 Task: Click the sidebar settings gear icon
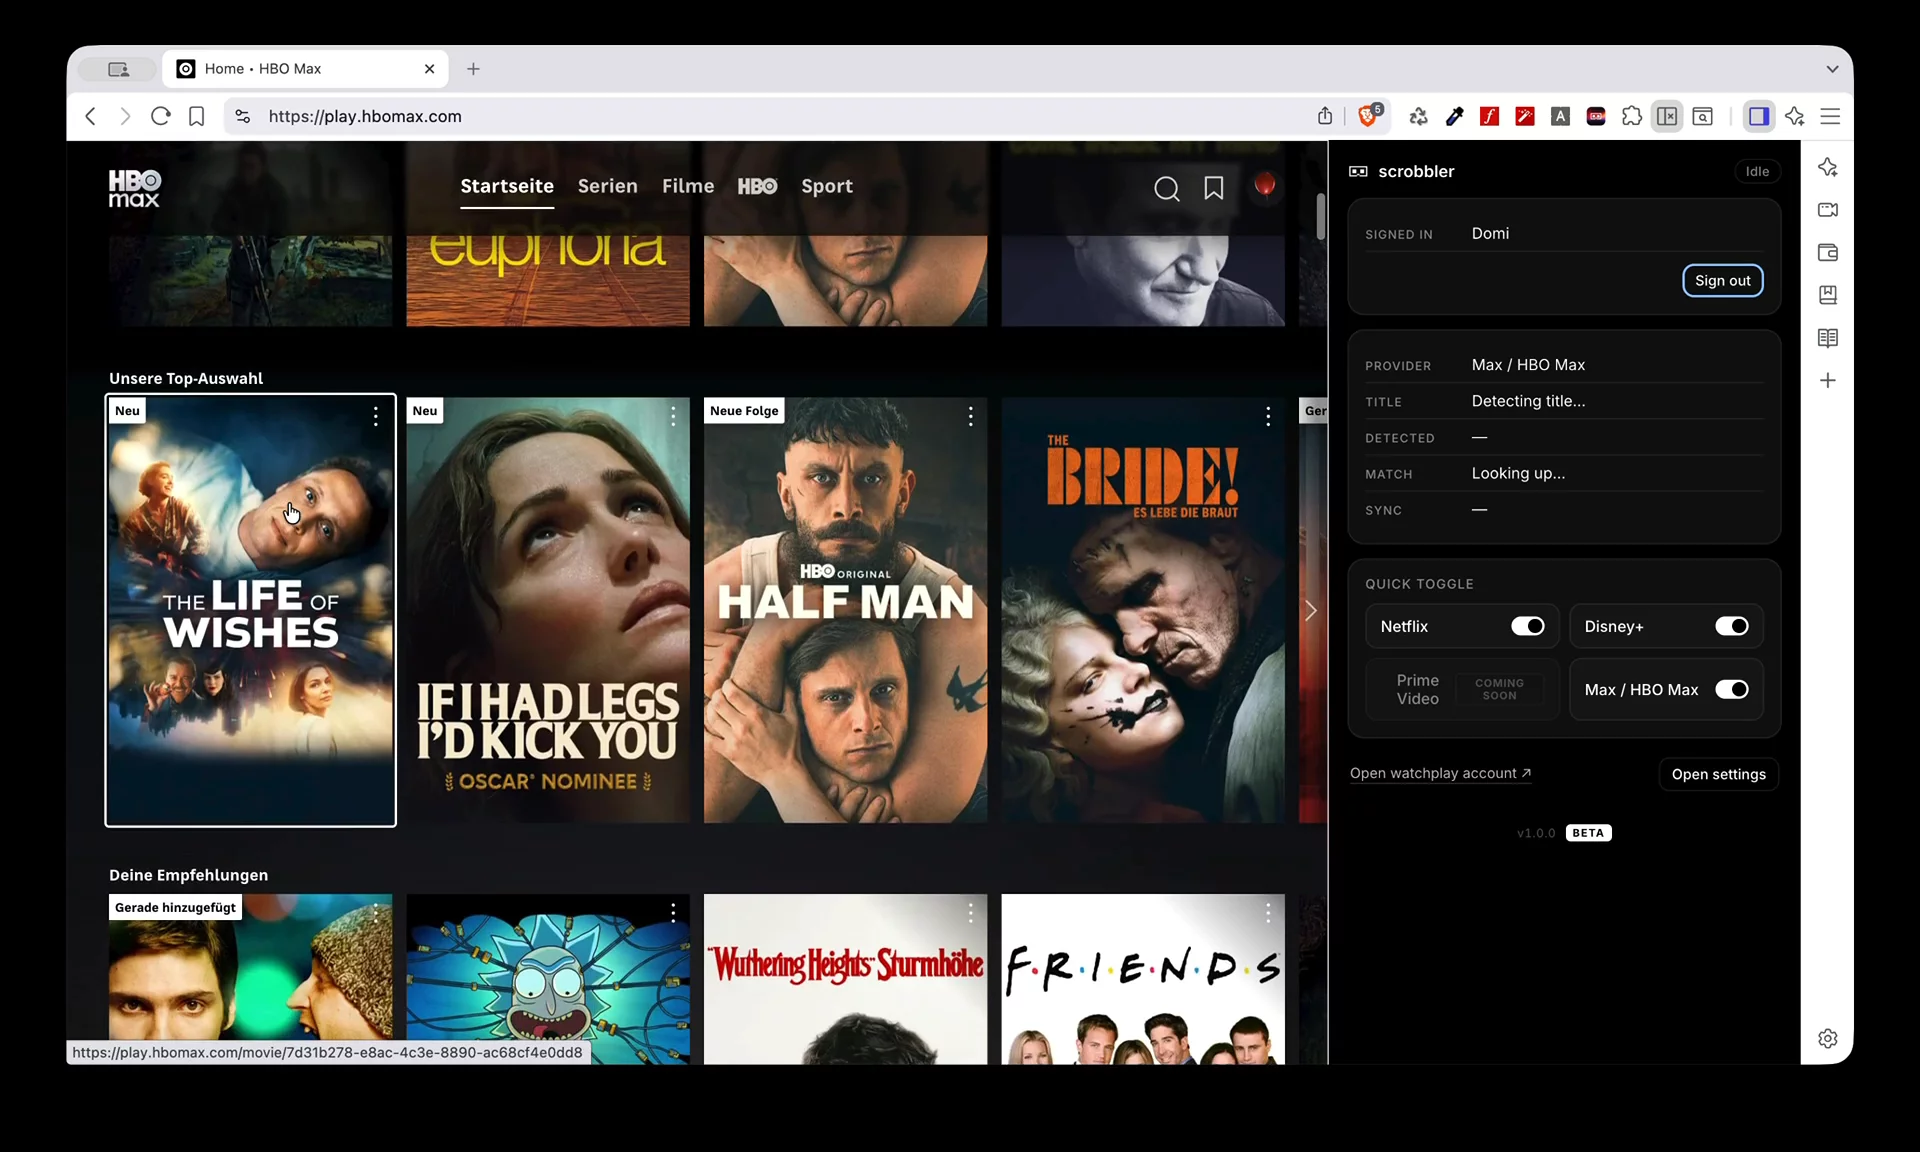[1827, 1038]
